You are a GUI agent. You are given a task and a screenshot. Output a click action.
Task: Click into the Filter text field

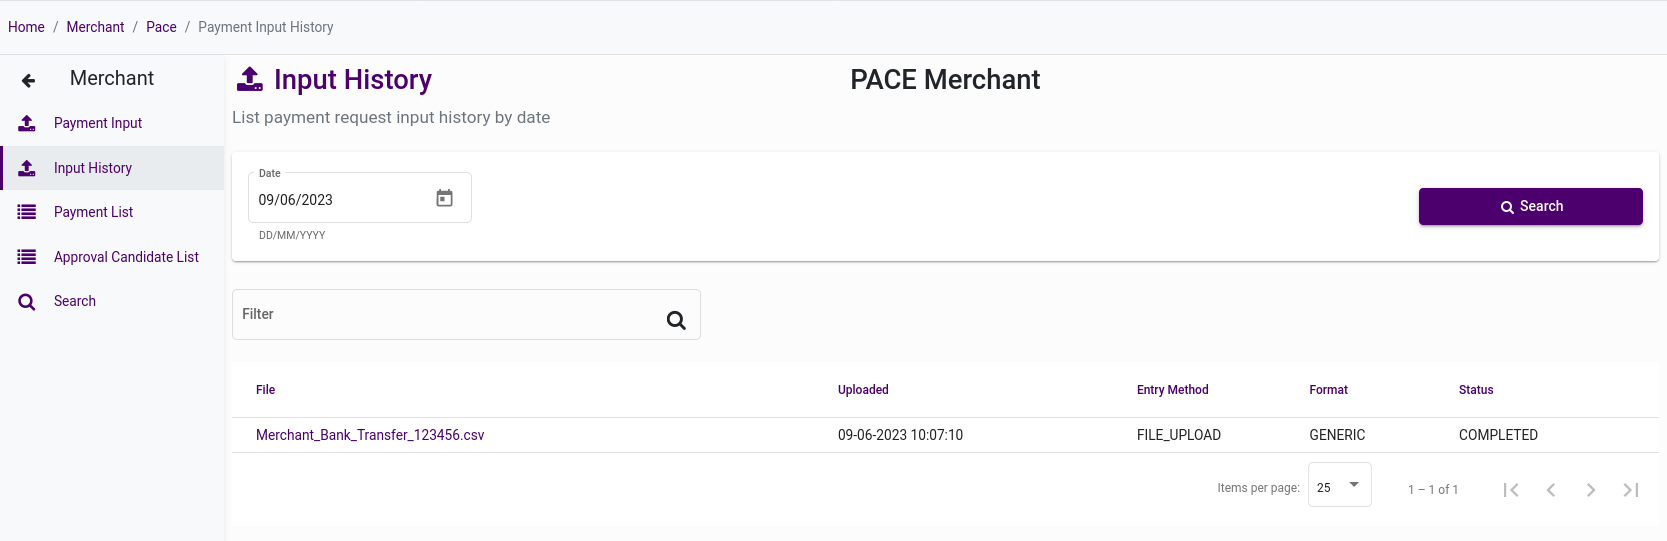click(445, 315)
